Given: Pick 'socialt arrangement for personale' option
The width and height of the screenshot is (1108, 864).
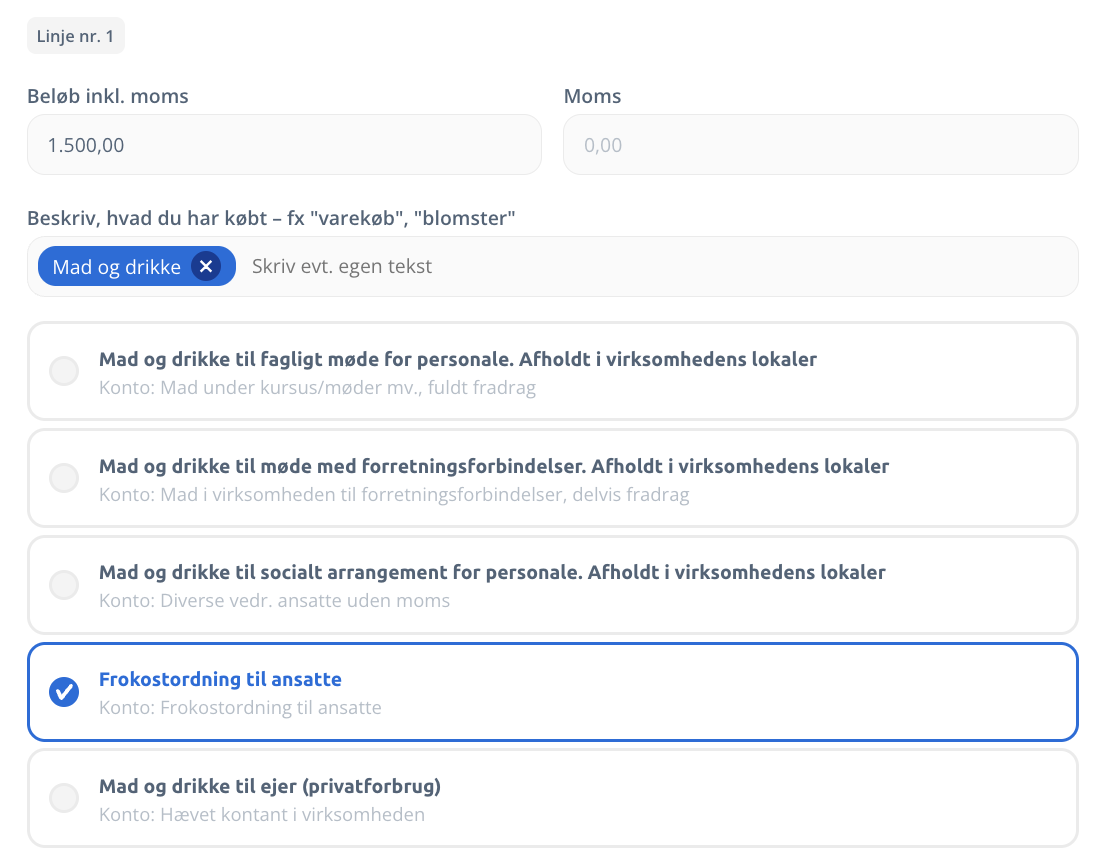Looking at the screenshot, I should pyautogui.click(x=553, y=585).
